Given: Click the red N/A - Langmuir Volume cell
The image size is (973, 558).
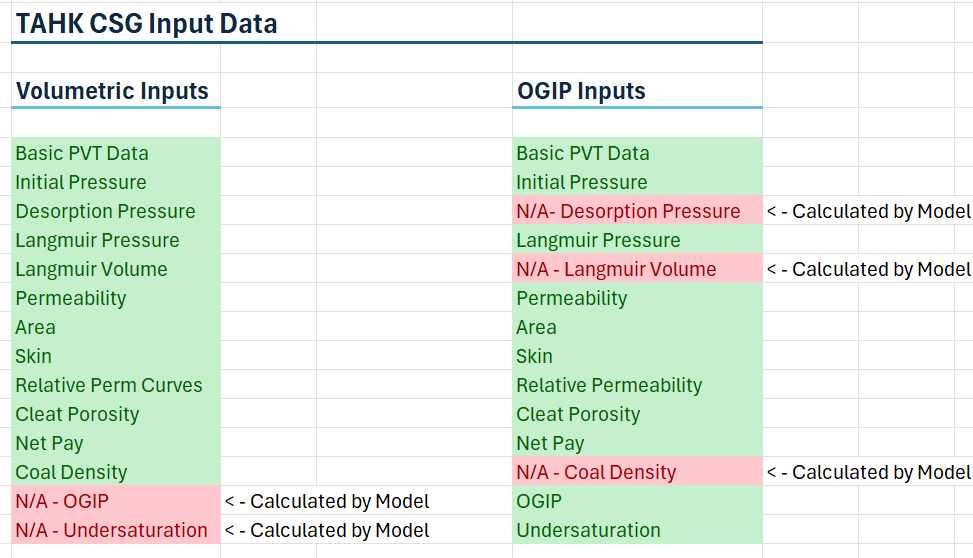Looking at the screenshot, I should pos(616,269).
